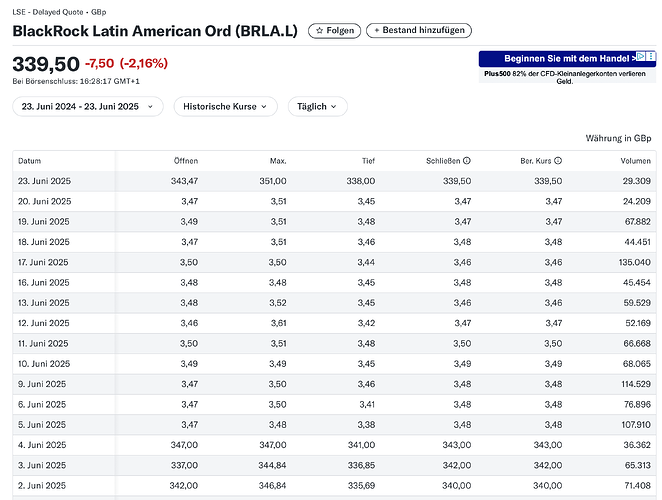Click the date cell 16. Juni 2025
This screenshot has width=662, height=500.
point(43,283)
